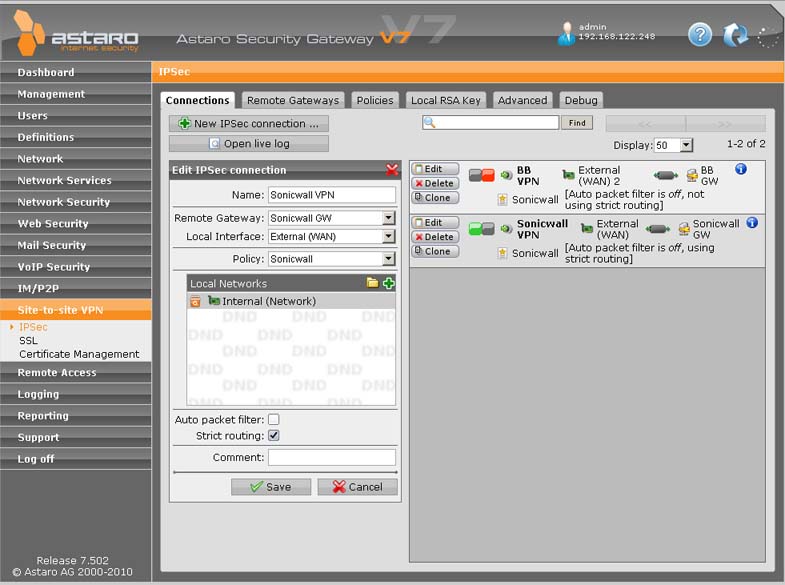Open the help question mark icon

coord(699,35)
